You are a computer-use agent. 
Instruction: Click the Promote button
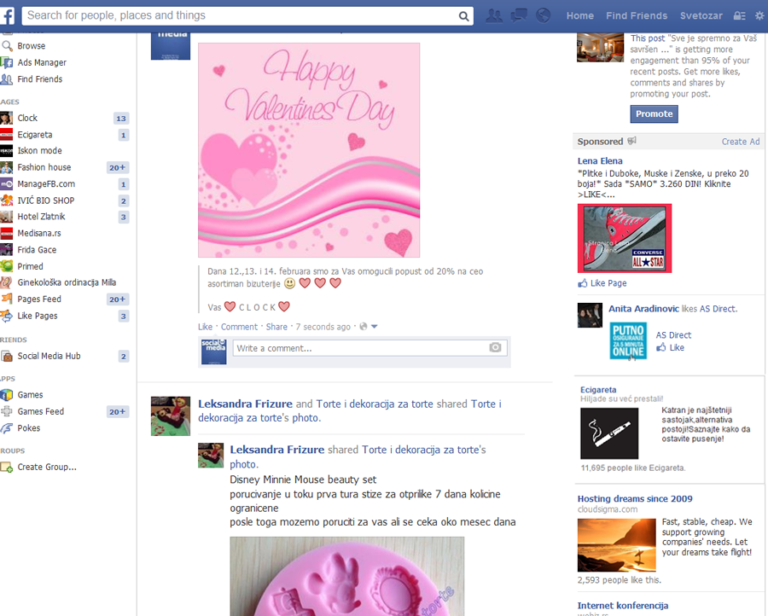[654, 114]
